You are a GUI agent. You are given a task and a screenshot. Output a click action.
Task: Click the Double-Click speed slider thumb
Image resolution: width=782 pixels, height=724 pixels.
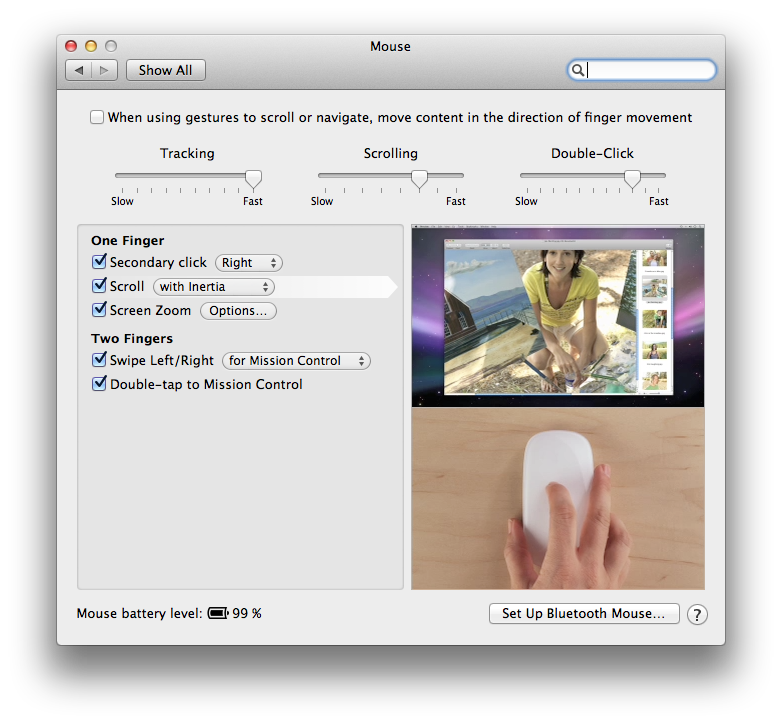point(632,179)
